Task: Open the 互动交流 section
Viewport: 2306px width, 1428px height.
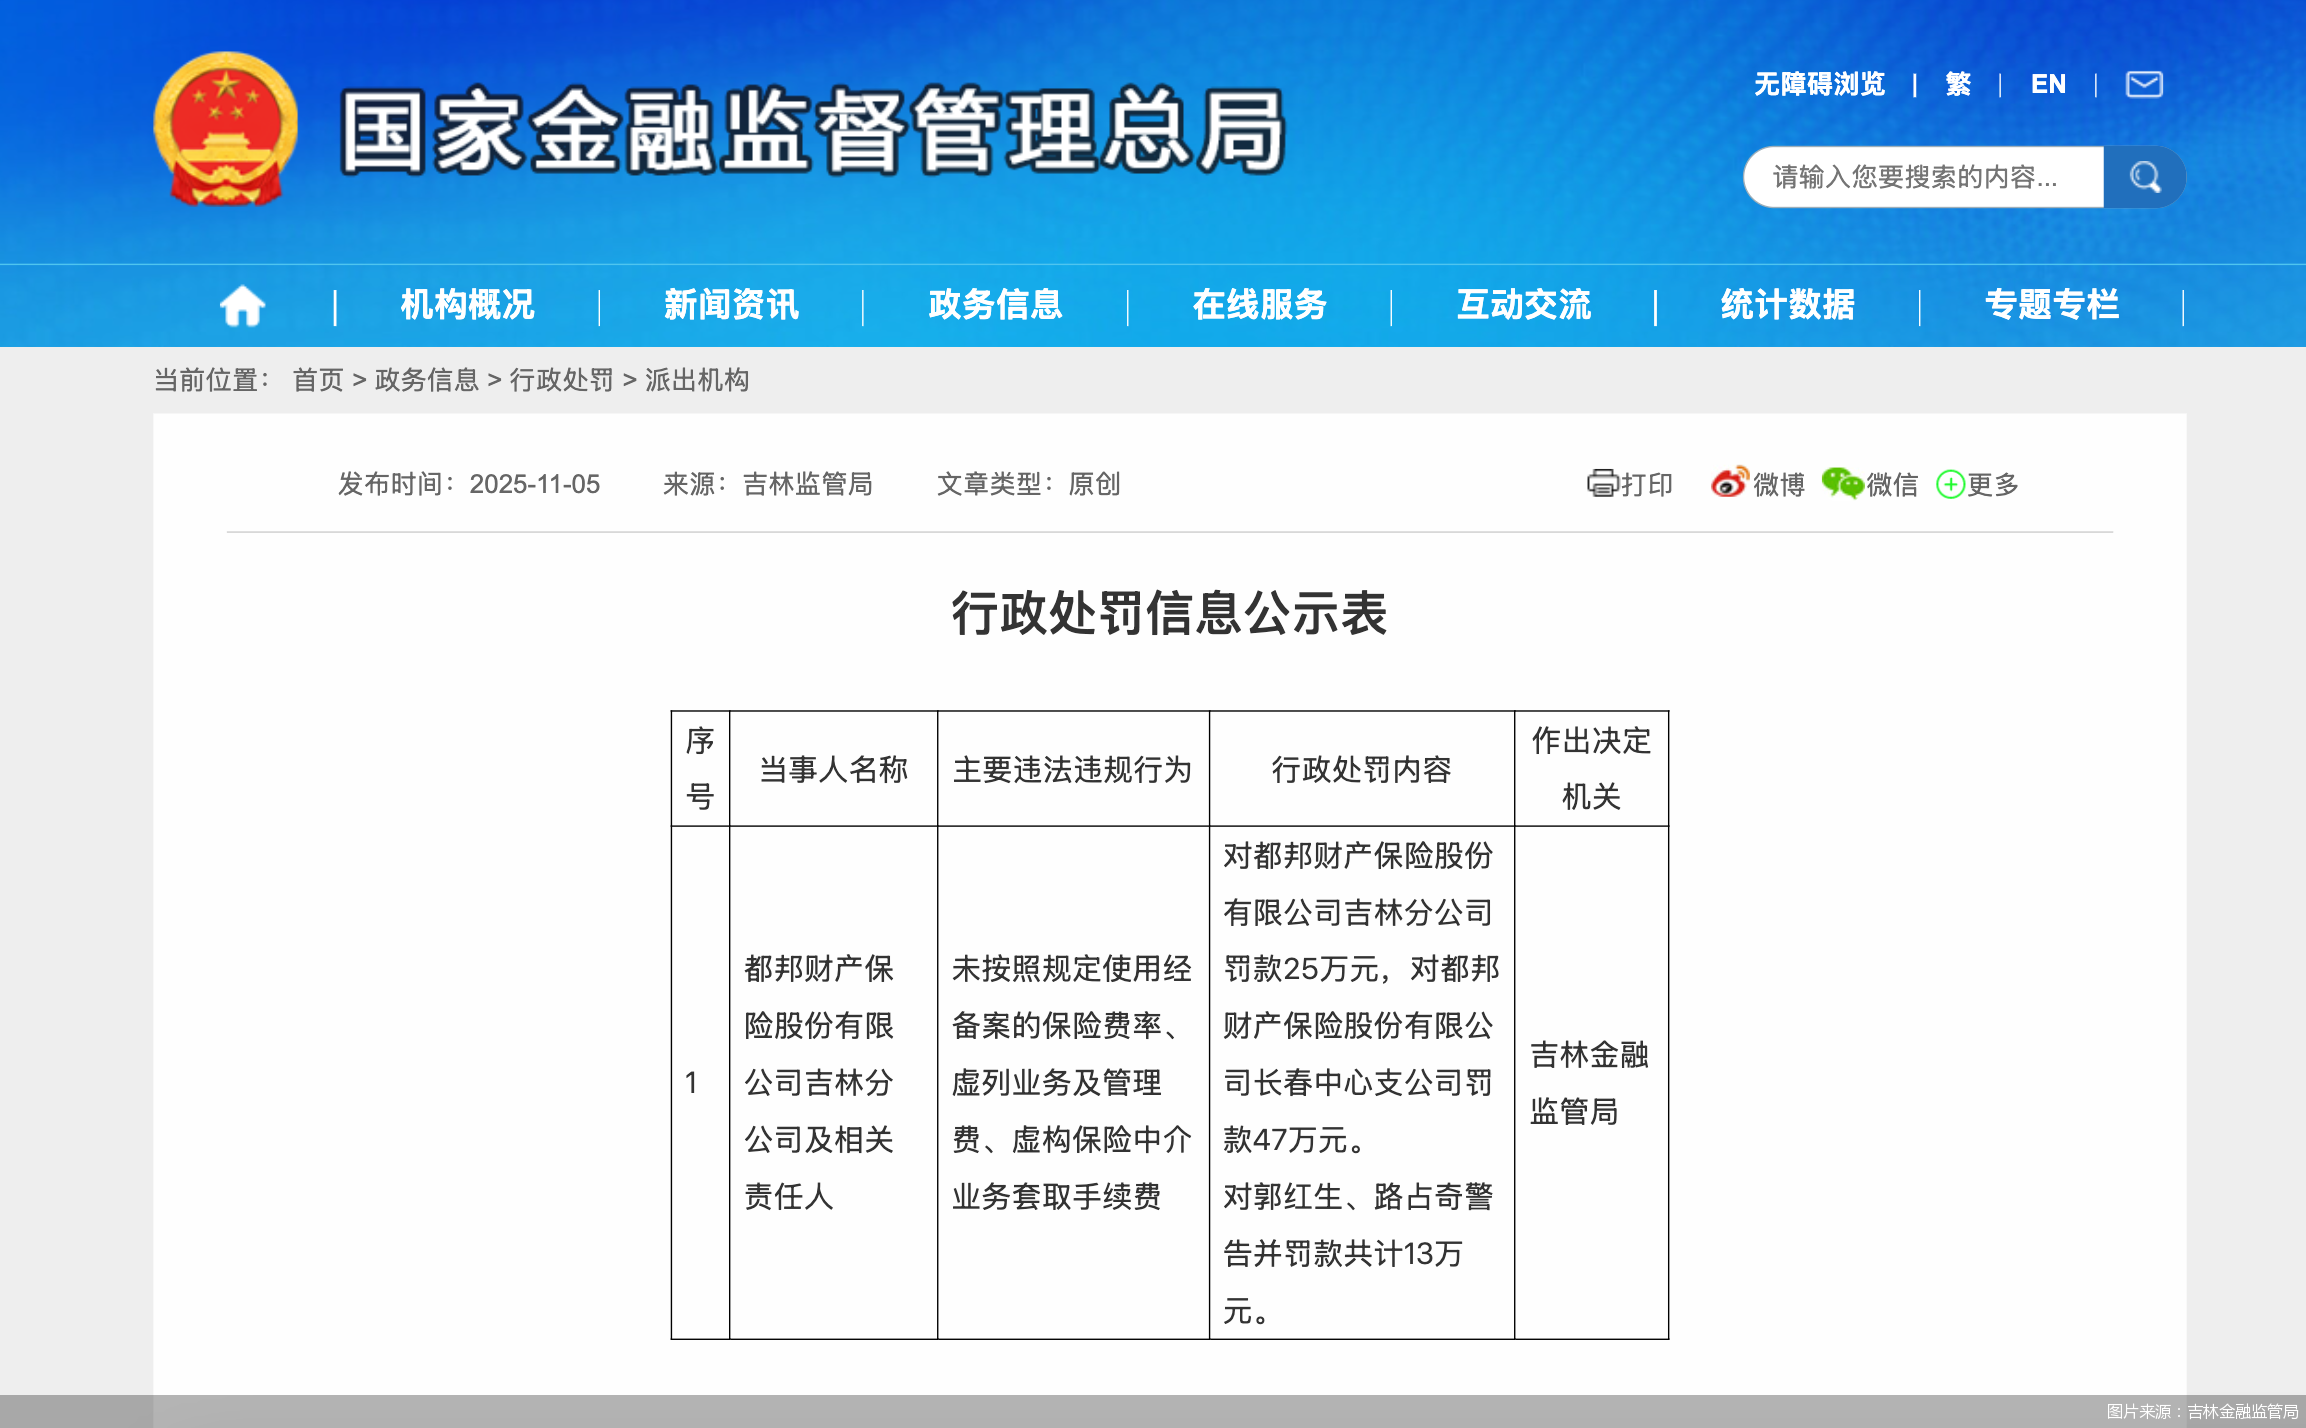Action: click(1524, 305)
